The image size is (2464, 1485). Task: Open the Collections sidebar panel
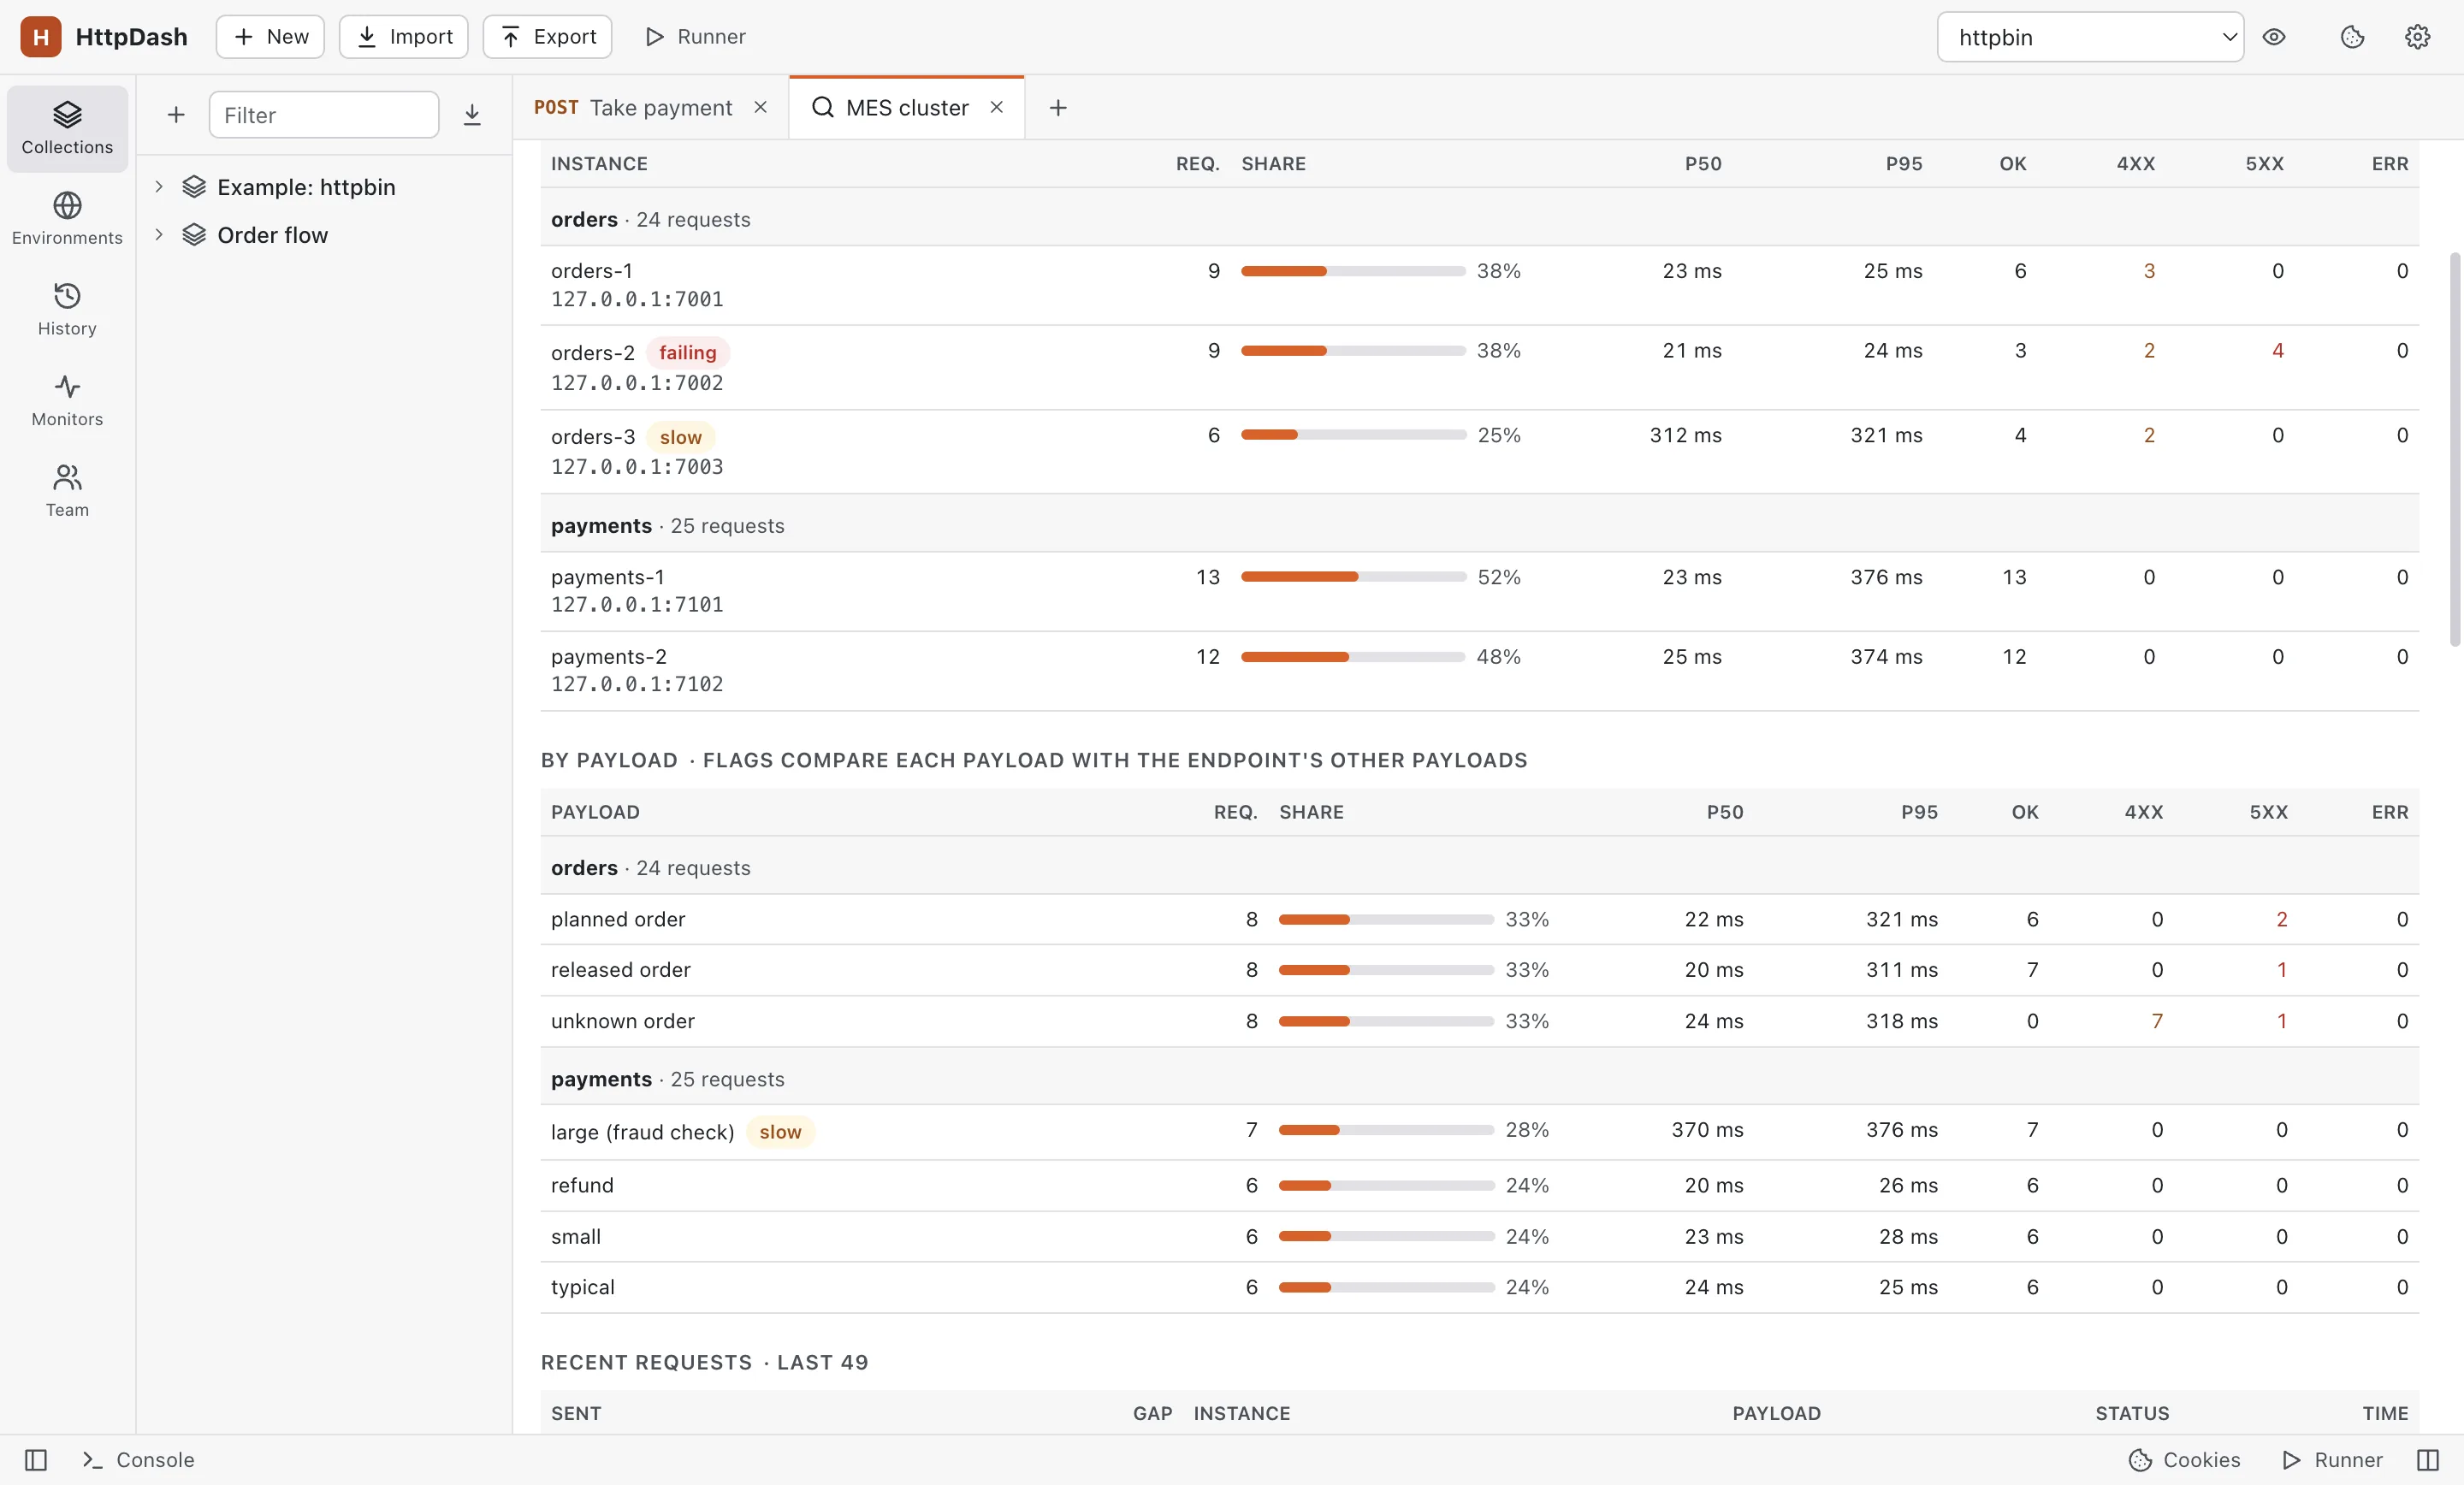67,128
